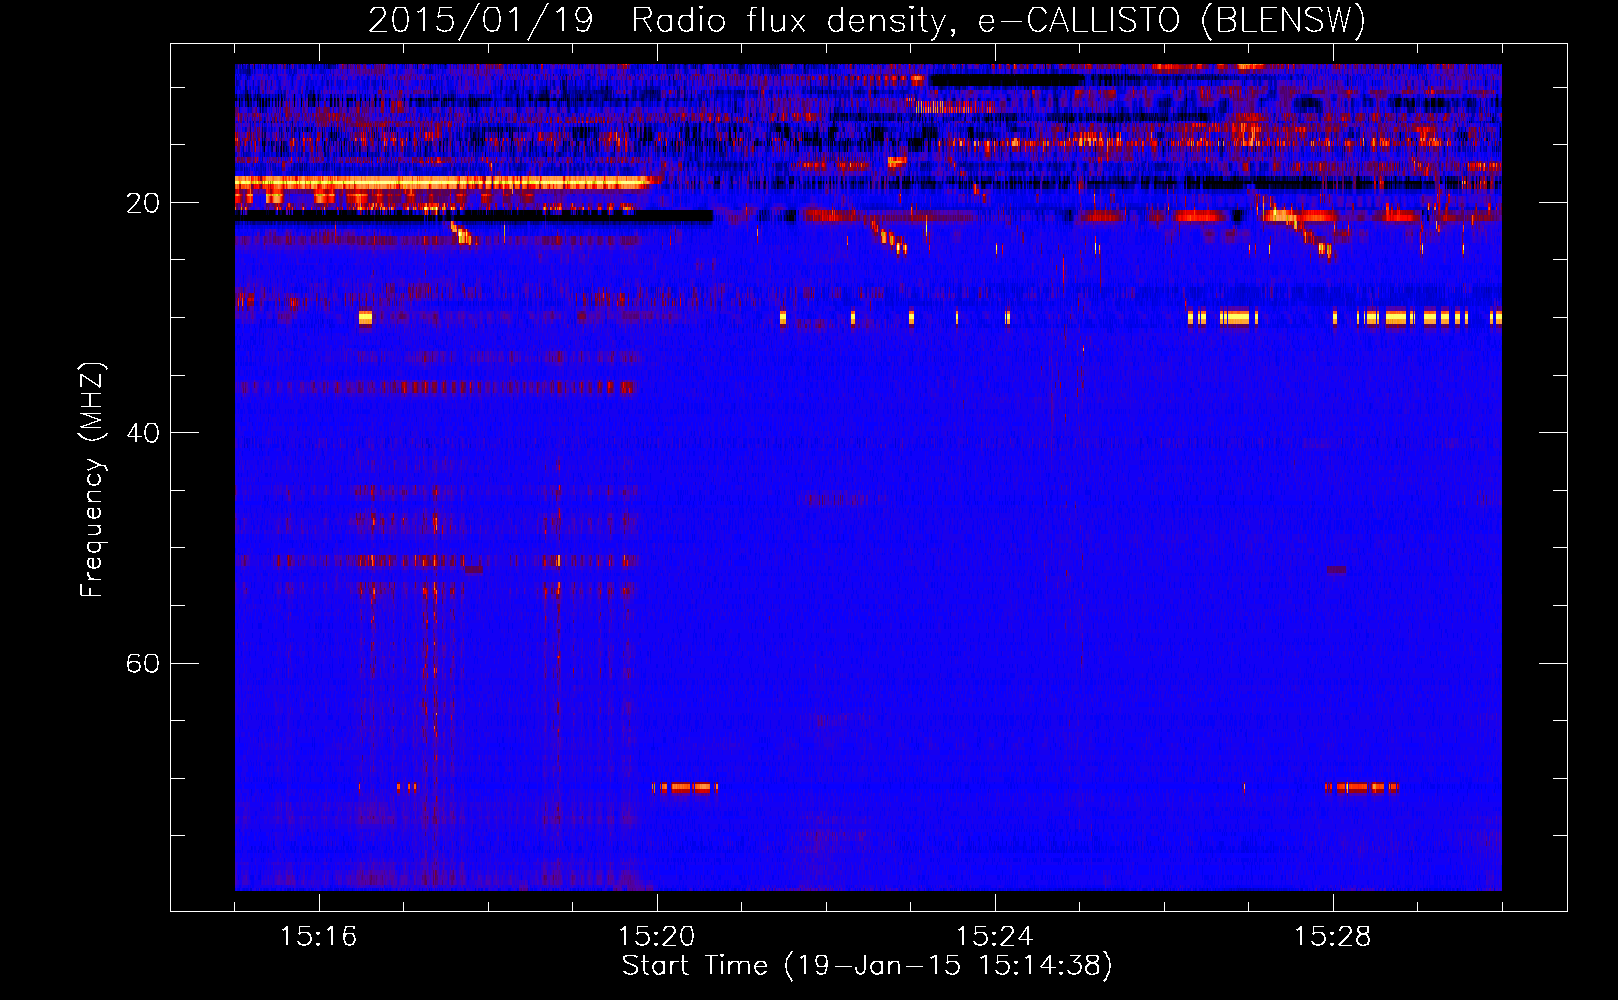Screen dimensions: 1618x1000
Task: Click the 'Start Time (19-Jan-15 15:14:38)' label
Action: coord(867,966)
